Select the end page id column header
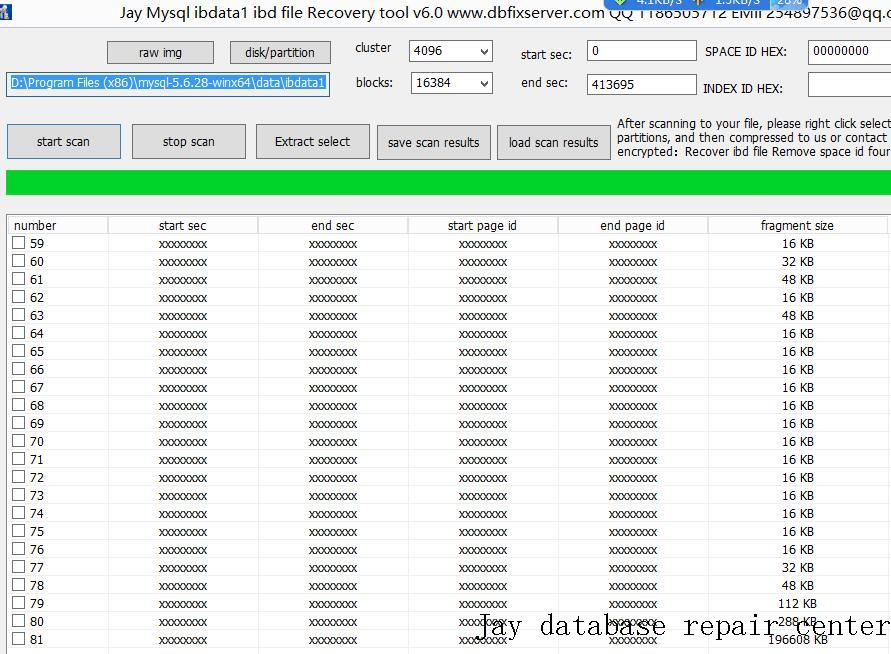This screenshot has height=654, width=891. point(632,226)
